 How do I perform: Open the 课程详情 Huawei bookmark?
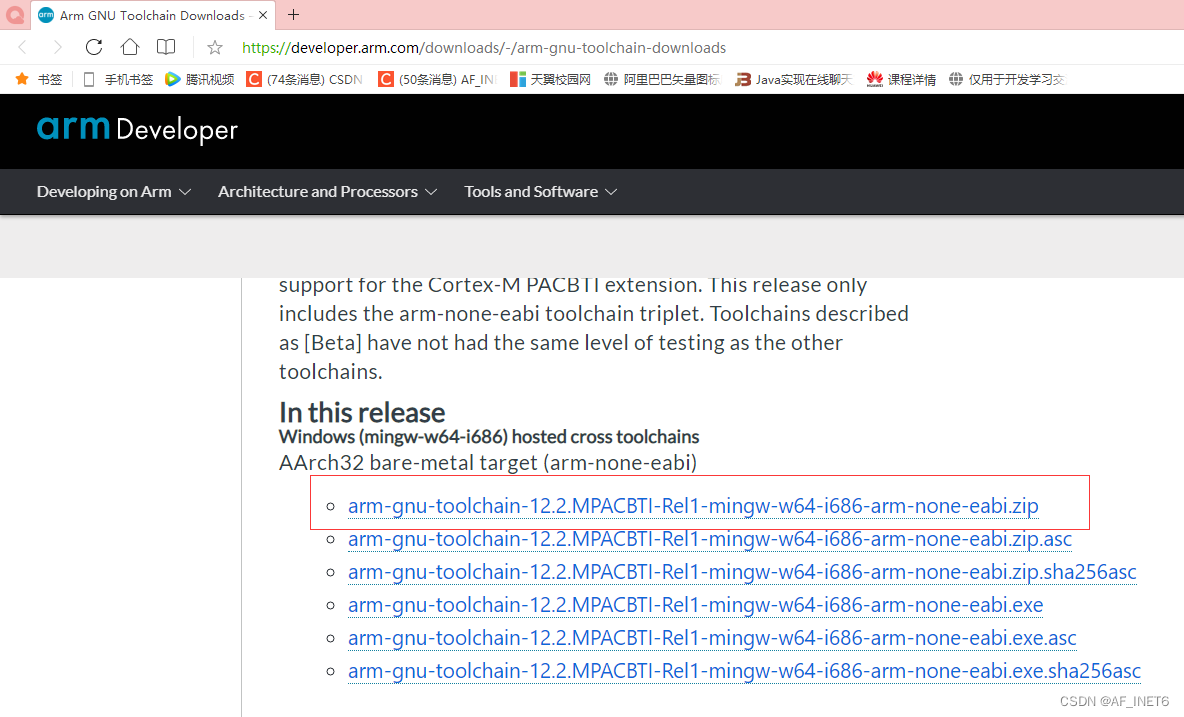point(902,79)
